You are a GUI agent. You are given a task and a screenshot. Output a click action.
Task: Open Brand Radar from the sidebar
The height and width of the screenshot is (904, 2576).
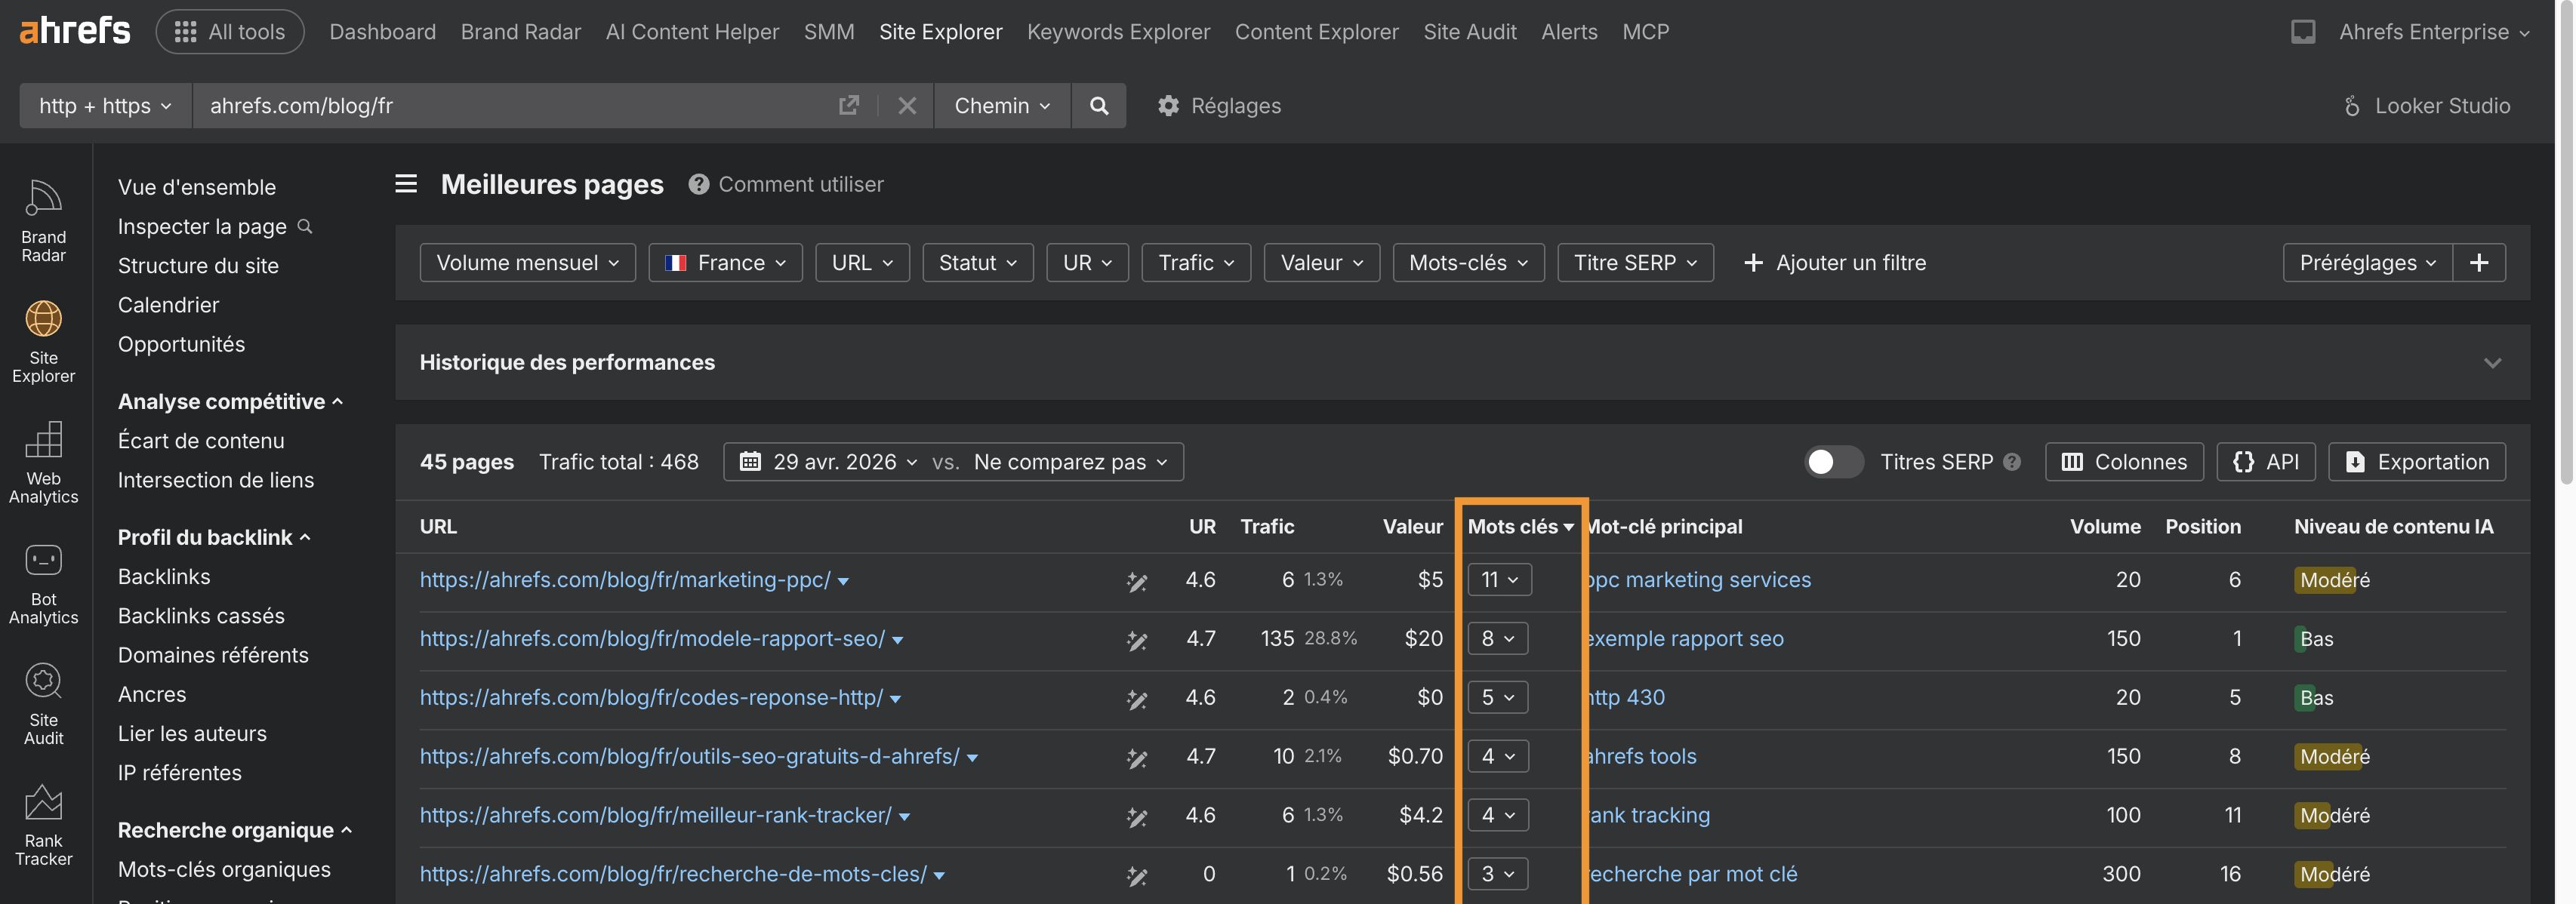tap(43, 221)
